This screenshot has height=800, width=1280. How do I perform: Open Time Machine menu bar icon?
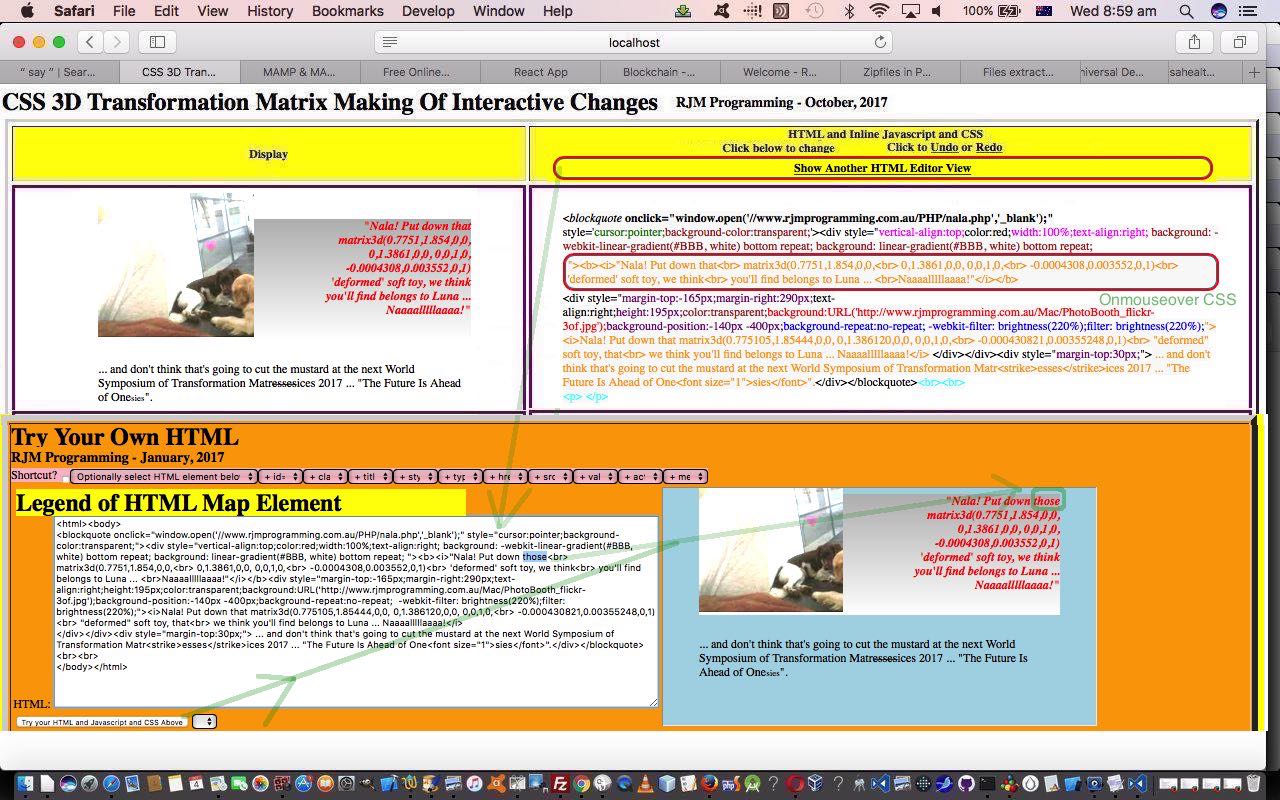click(815, 11)
